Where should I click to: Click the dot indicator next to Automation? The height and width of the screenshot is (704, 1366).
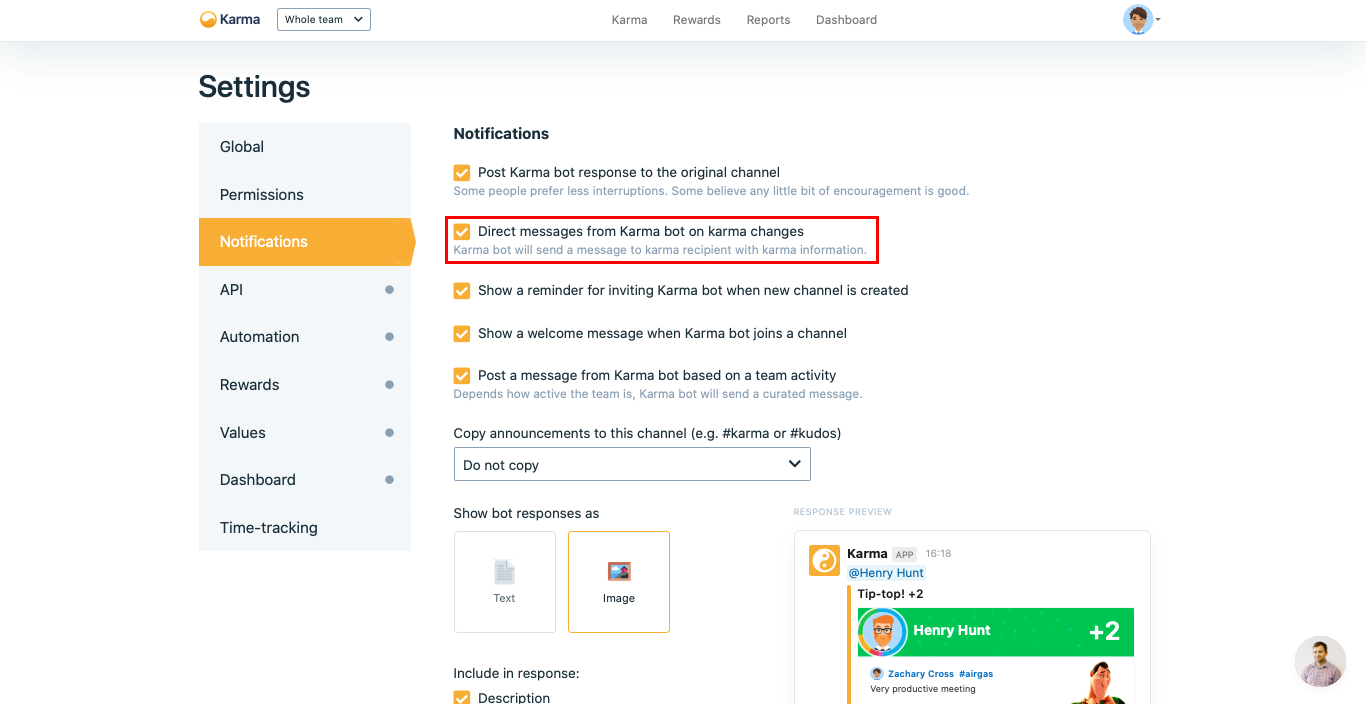pyautogui.click(x=389, y=337)
